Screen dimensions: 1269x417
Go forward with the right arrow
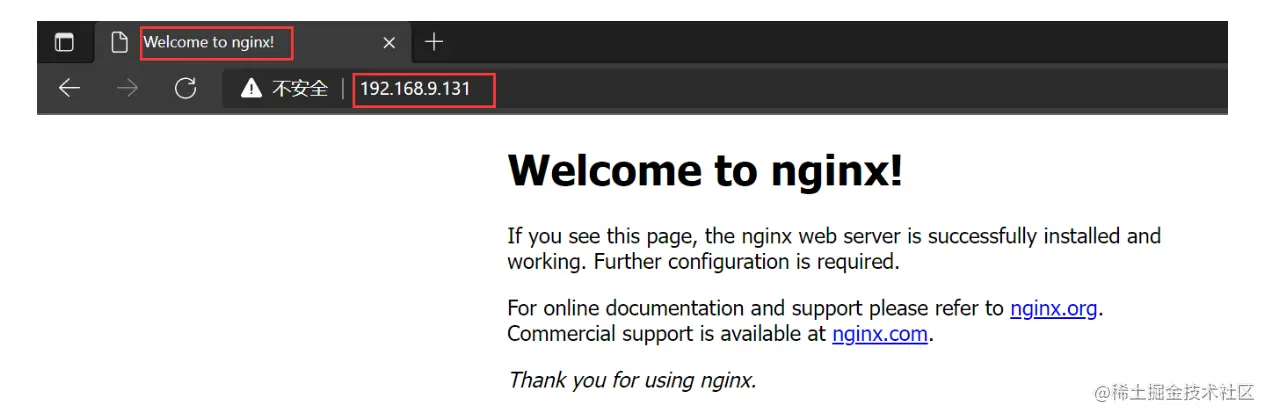(x=127, y=89)
